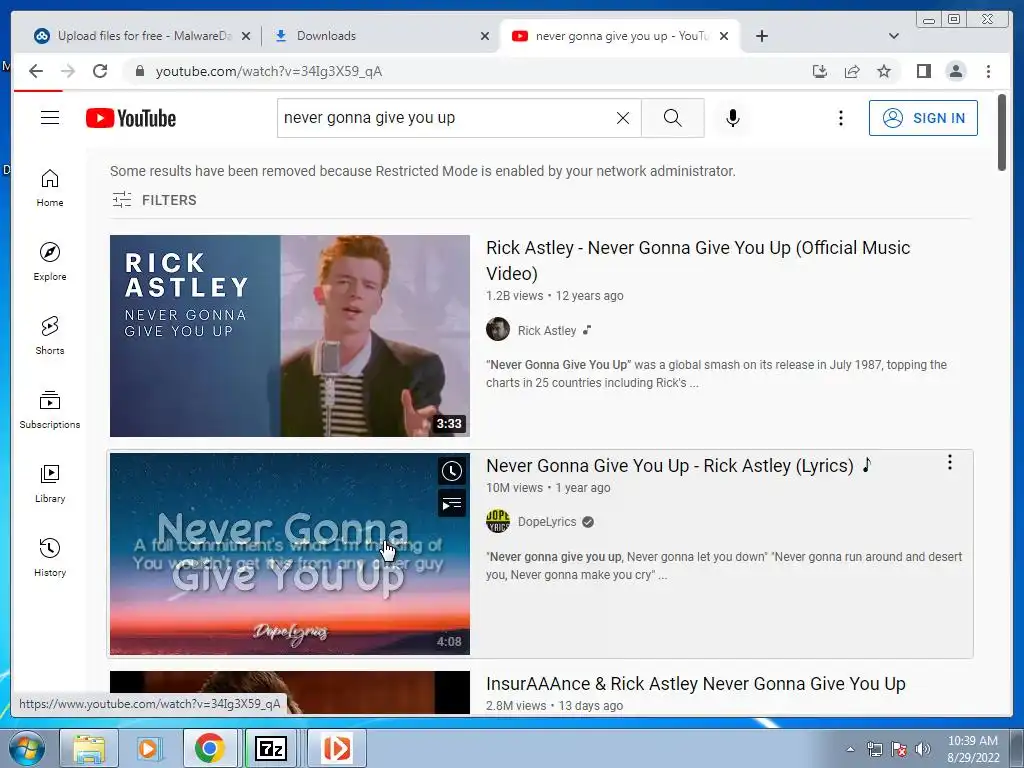Reload the page with the refresh icon

click(x=100, y=71)
